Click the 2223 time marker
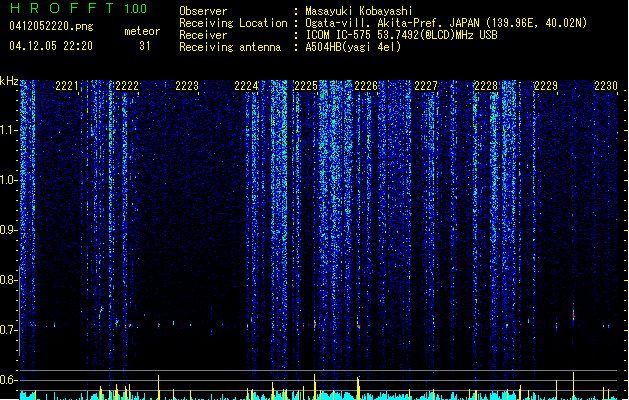The image size is (629, 400). (x=187, y=86)
